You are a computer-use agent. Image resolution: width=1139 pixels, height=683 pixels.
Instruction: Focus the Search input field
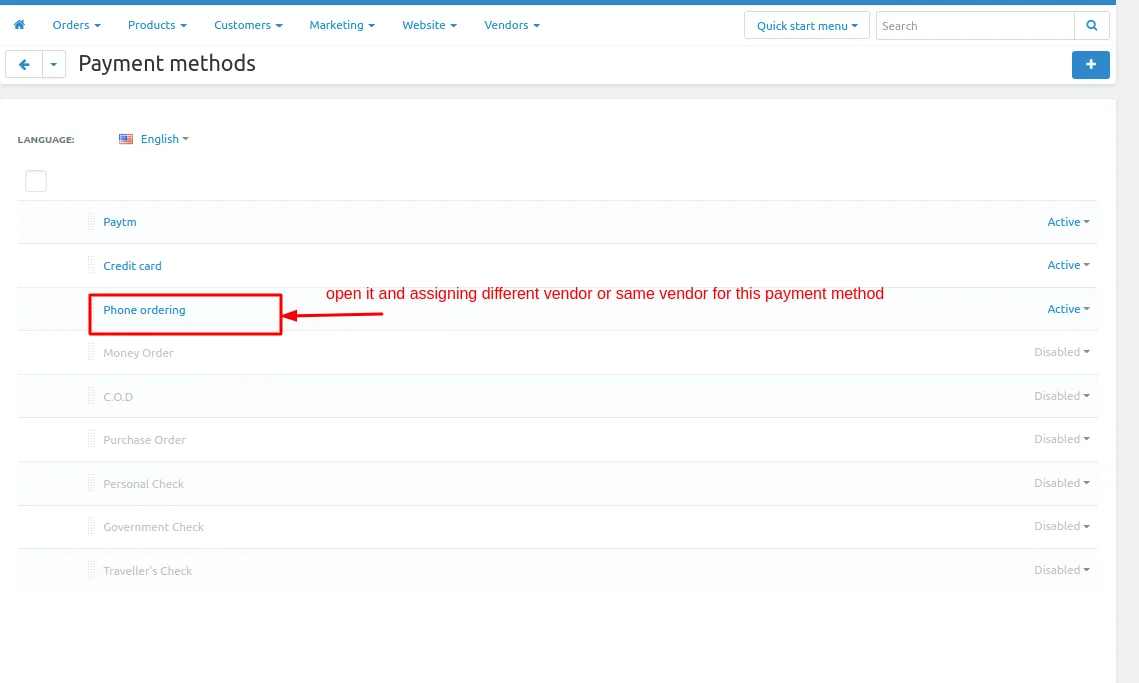(975, 25)
